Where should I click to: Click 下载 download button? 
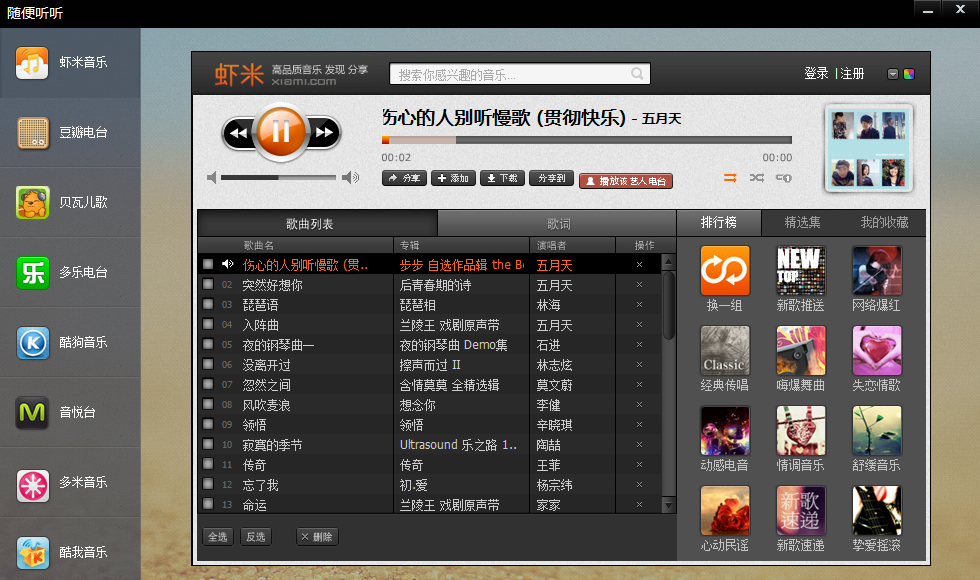pyautogui.click(x=502, y=178)
